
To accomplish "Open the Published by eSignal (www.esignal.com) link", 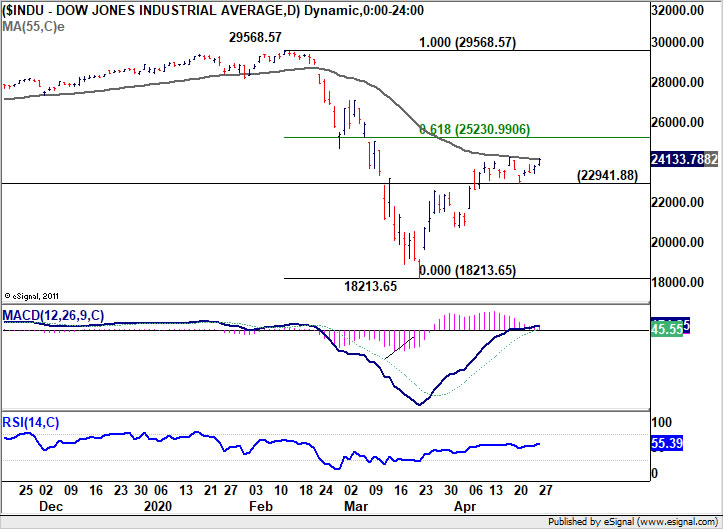I will point(634,522).
